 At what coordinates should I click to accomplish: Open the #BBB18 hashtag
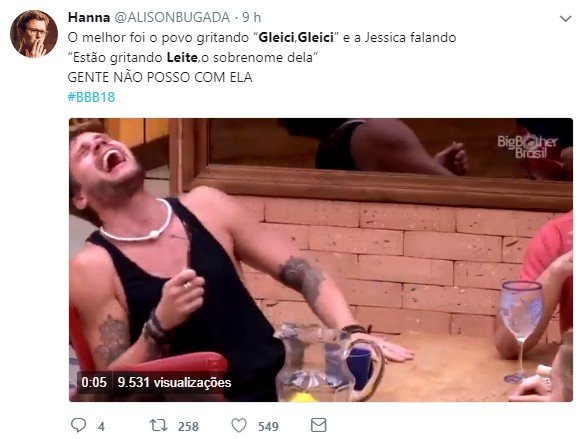click(91, 97)
